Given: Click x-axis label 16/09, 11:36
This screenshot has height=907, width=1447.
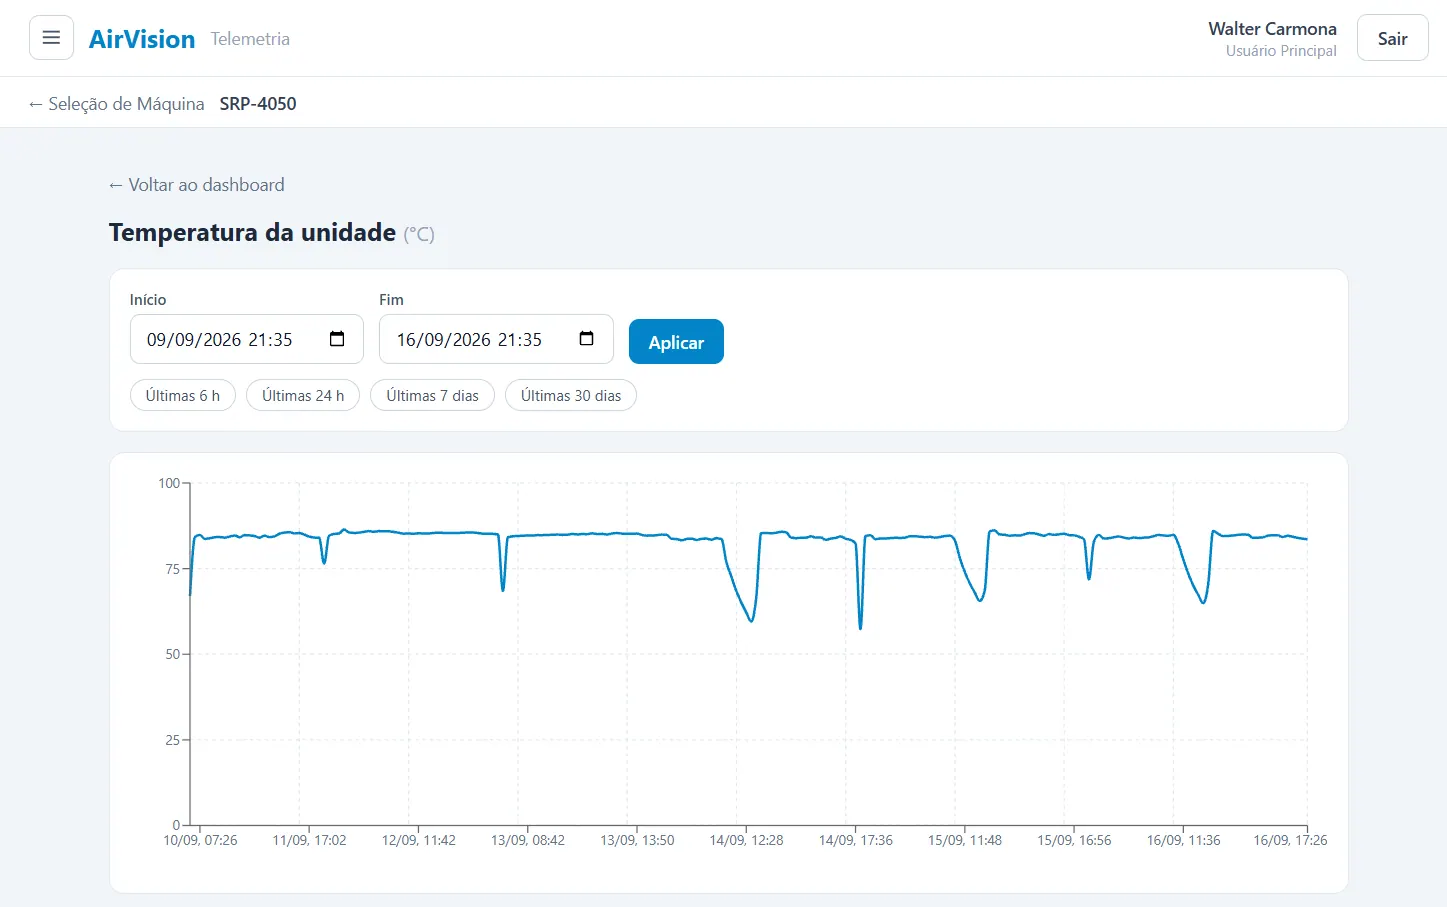Looking at the screenshot, I should click(1183, 841).
